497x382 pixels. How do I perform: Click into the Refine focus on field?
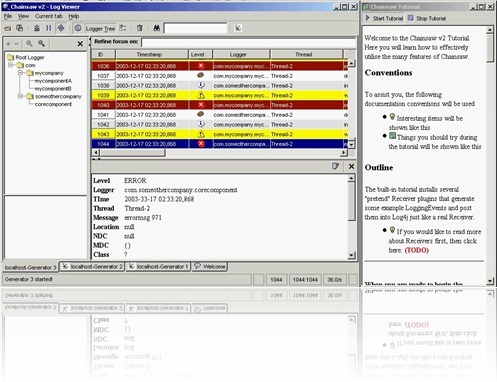(249, 42)
